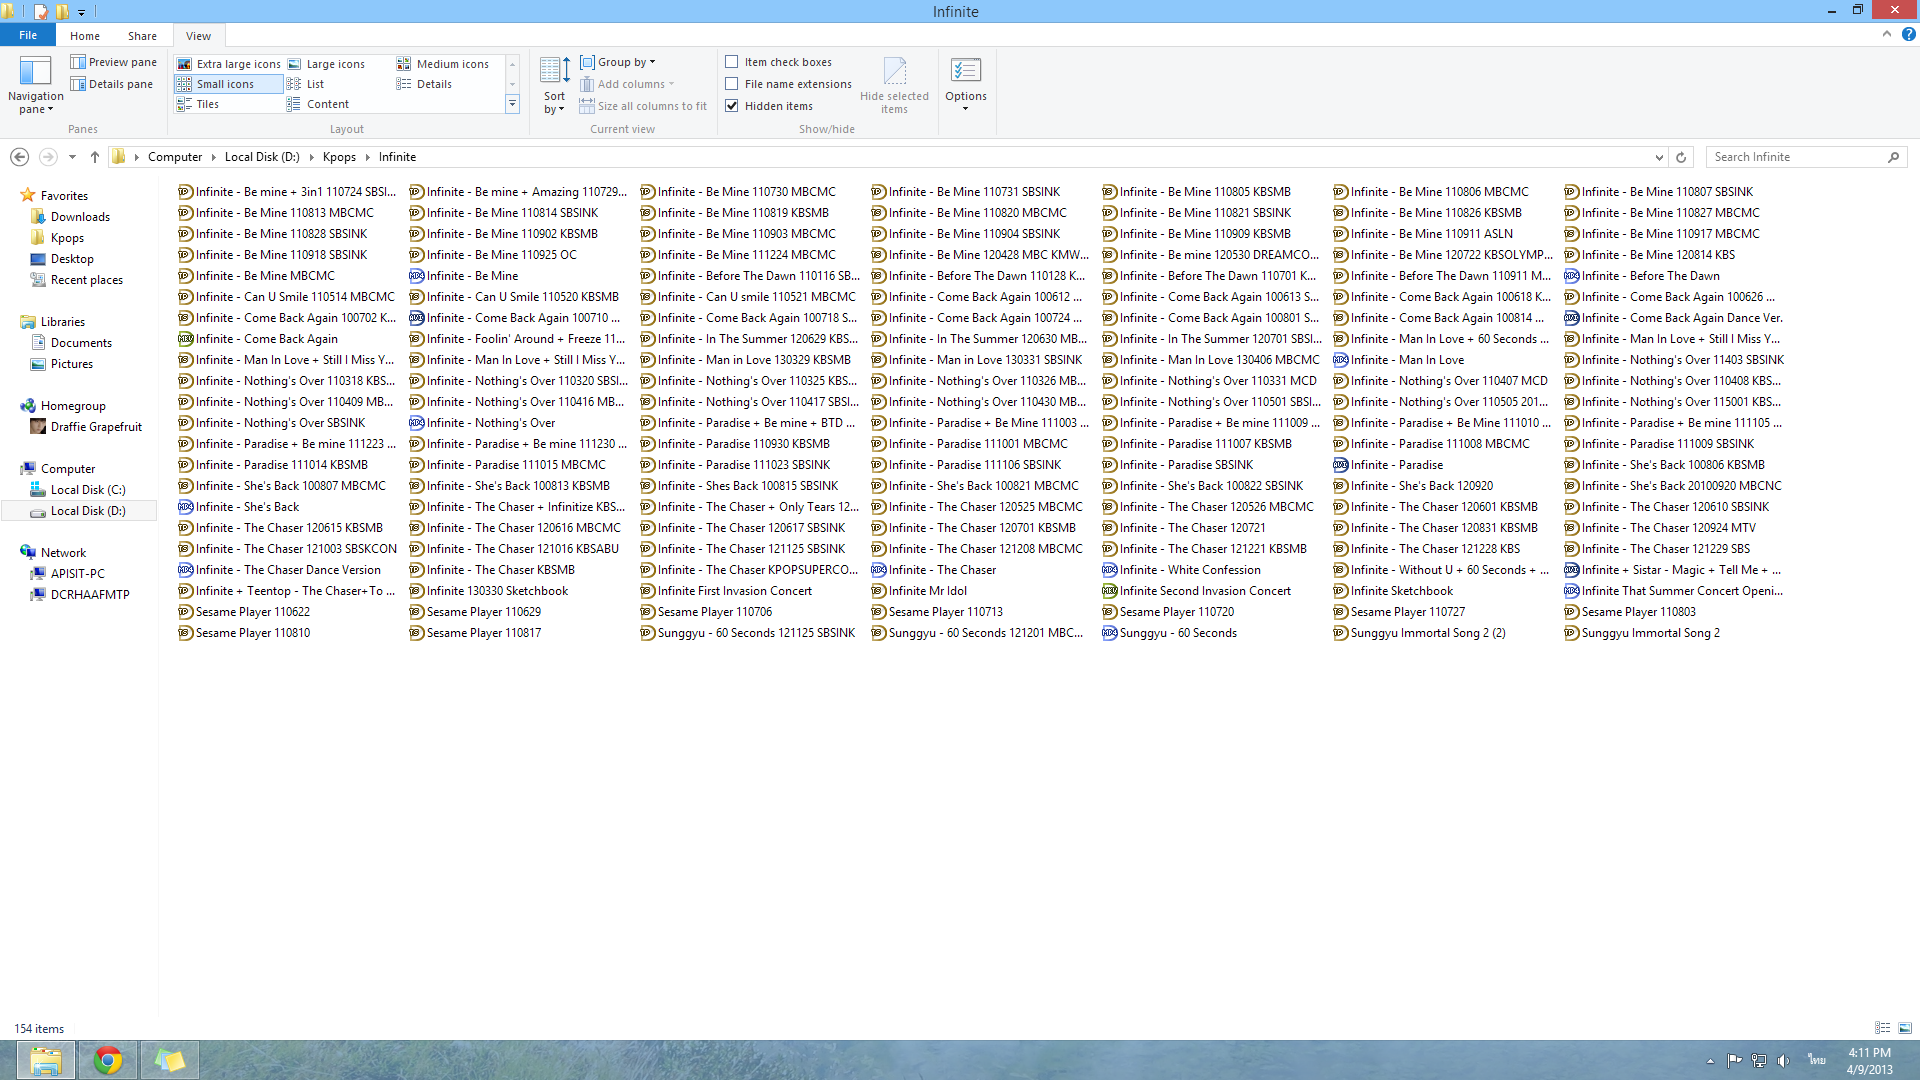This screenshot has height=1080, width=1920.
Task: Select Local Disk (C:) in navigation pane
Action: [88, 490]
